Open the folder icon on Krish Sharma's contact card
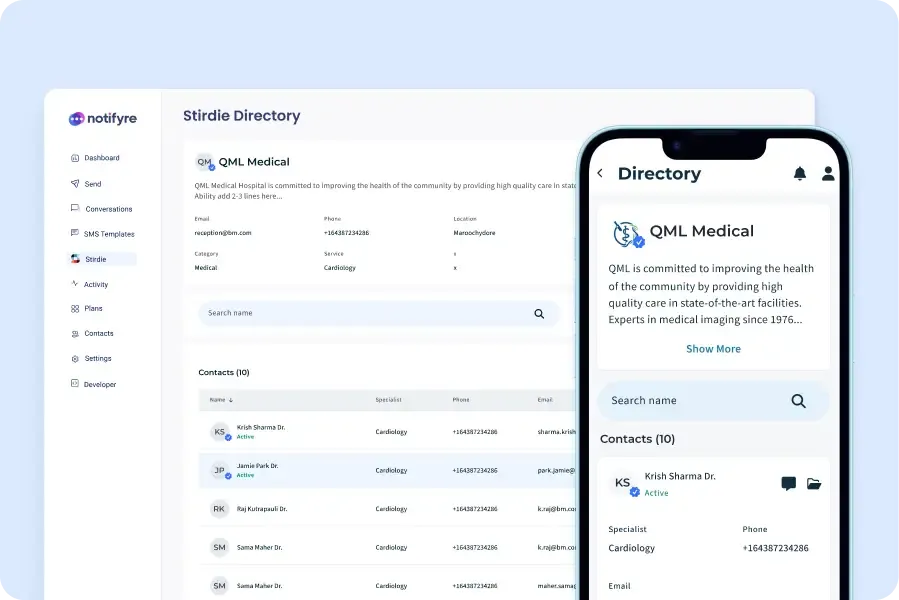The width and height of the screenshot is (899, 600). tap(815, 483)
